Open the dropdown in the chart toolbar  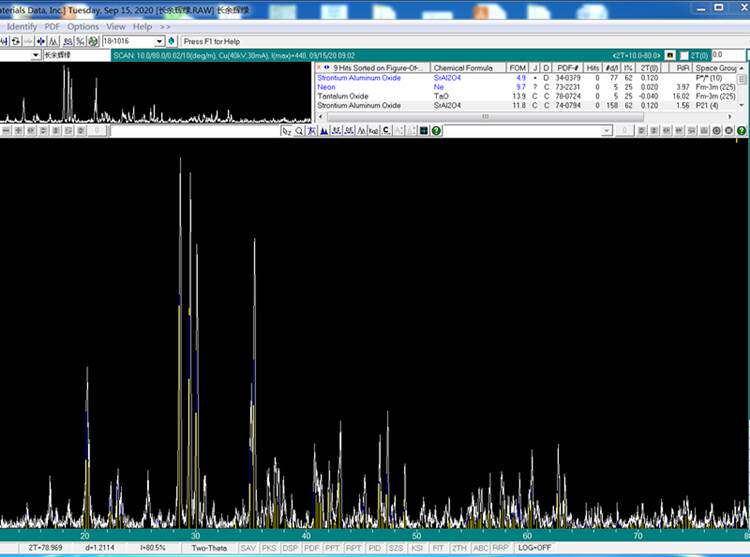(607, 131)
